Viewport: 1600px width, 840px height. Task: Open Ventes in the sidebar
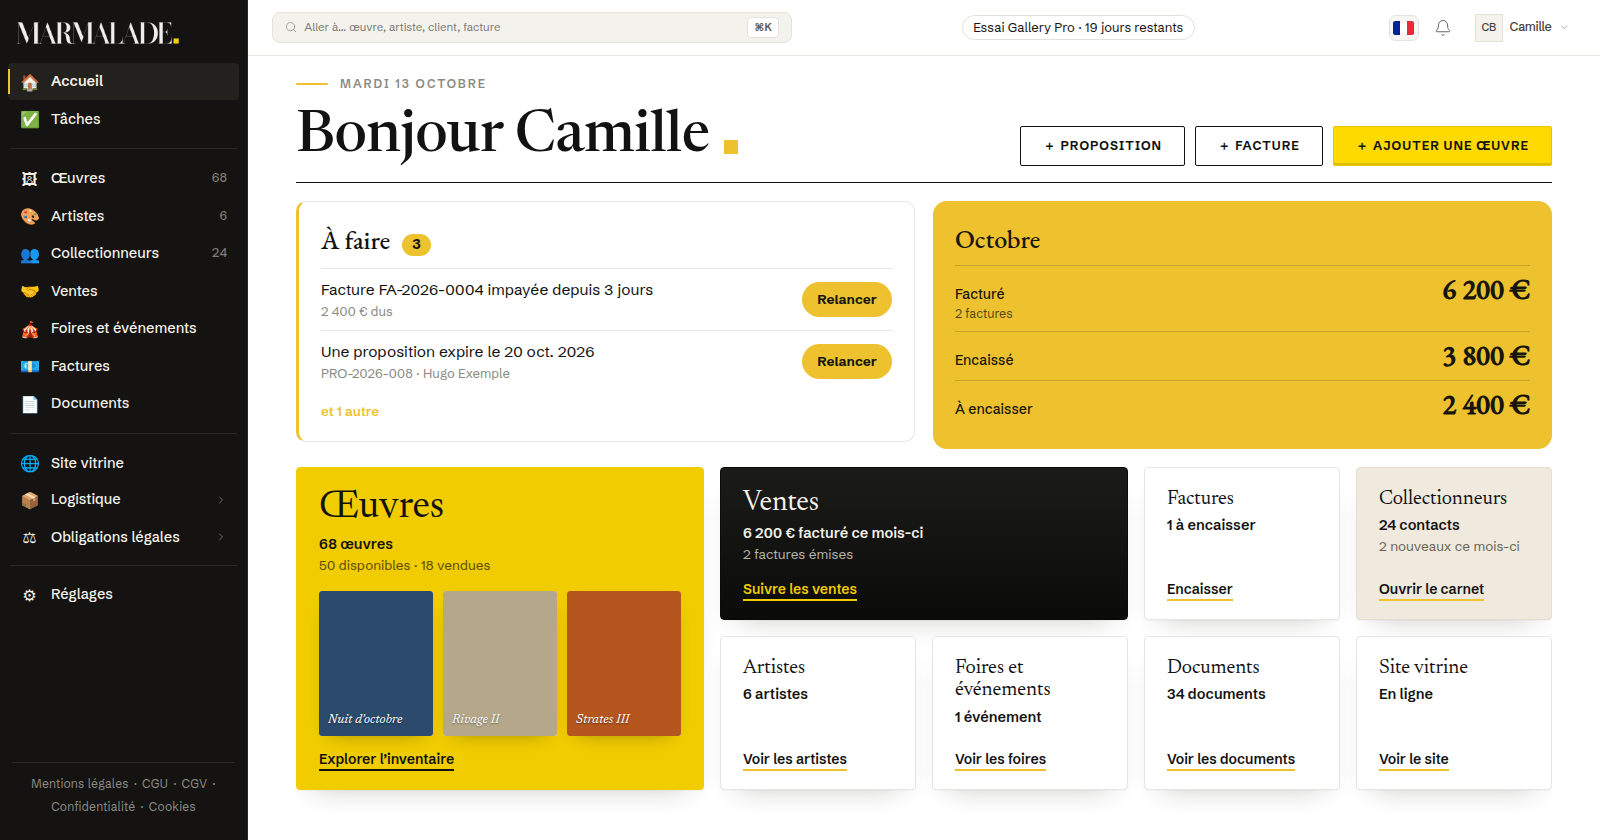tap(124, 291)
